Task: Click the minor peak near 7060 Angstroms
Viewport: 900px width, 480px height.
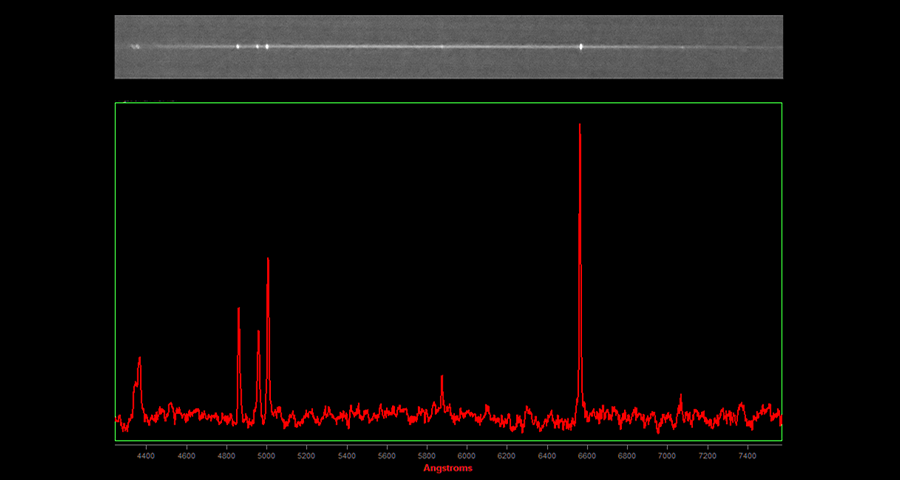Action: 680,396
